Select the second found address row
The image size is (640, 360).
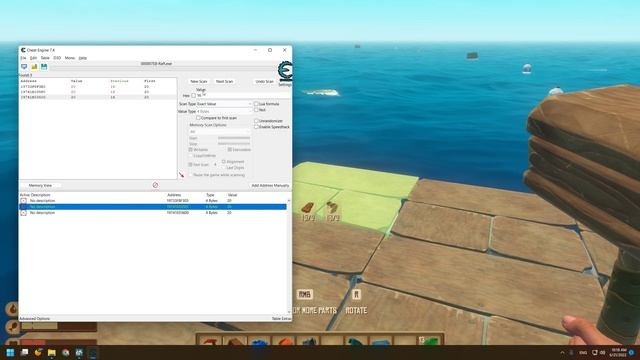pyautogui.click(x=98, y=92)
